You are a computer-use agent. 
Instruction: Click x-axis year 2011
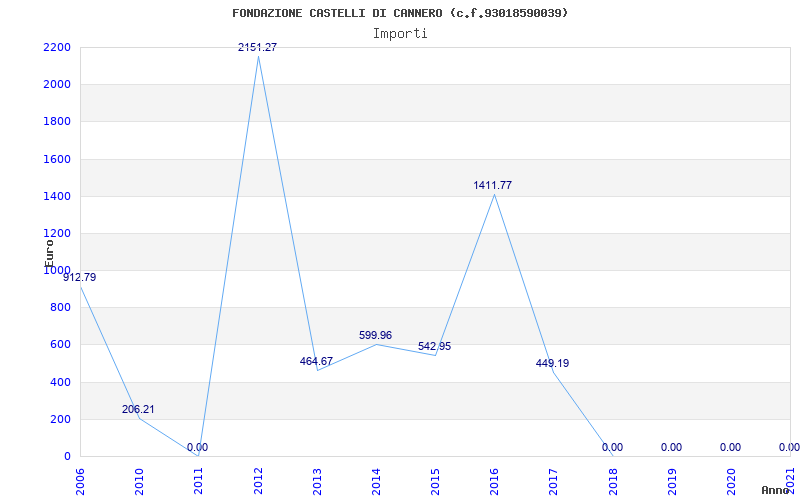(199, 482)
